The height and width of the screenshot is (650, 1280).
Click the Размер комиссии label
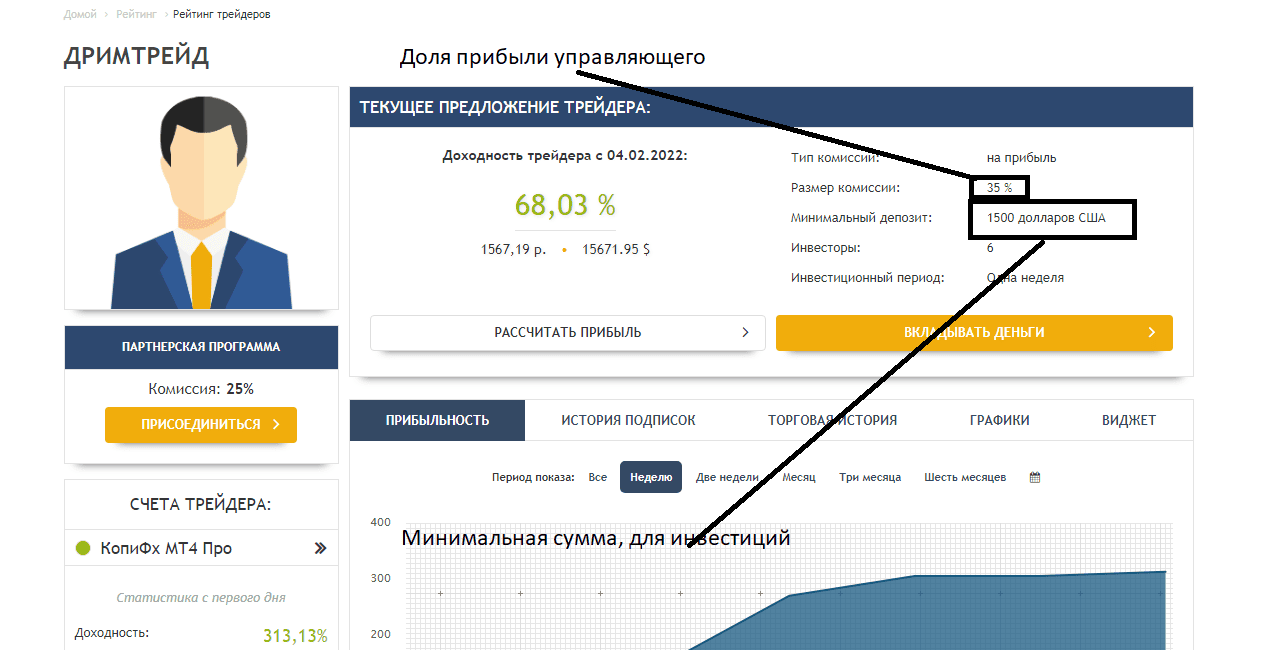pyautogui.click(x=845, y=188)
